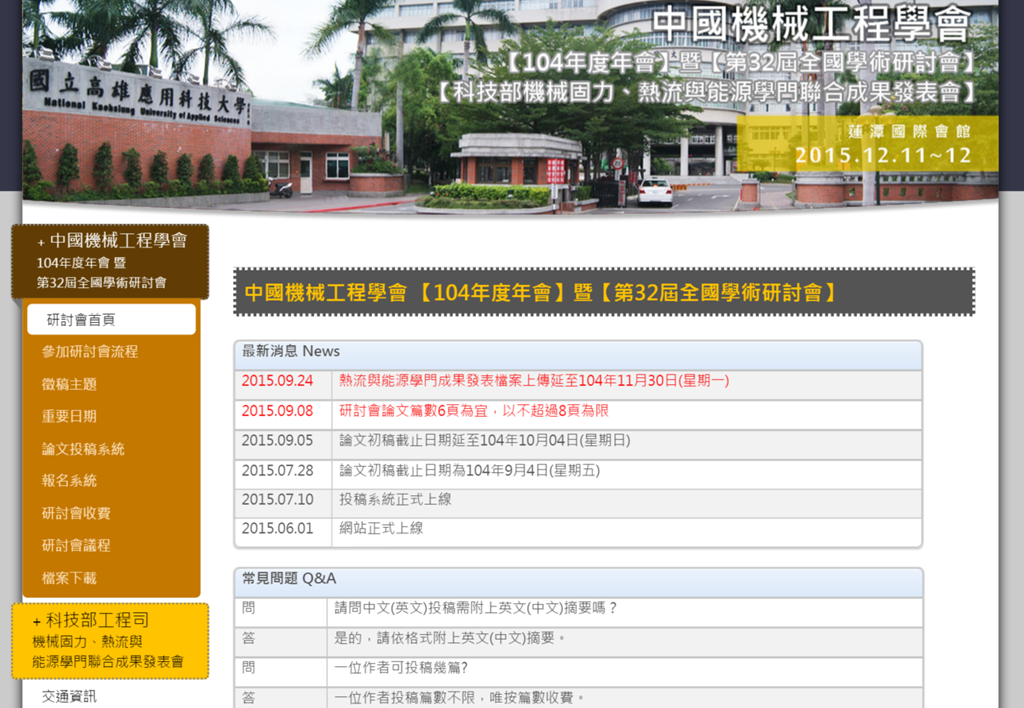Open 論文投稿系統 link
This screenshot has width=1024, height=708.
click(x=83, y=449)
